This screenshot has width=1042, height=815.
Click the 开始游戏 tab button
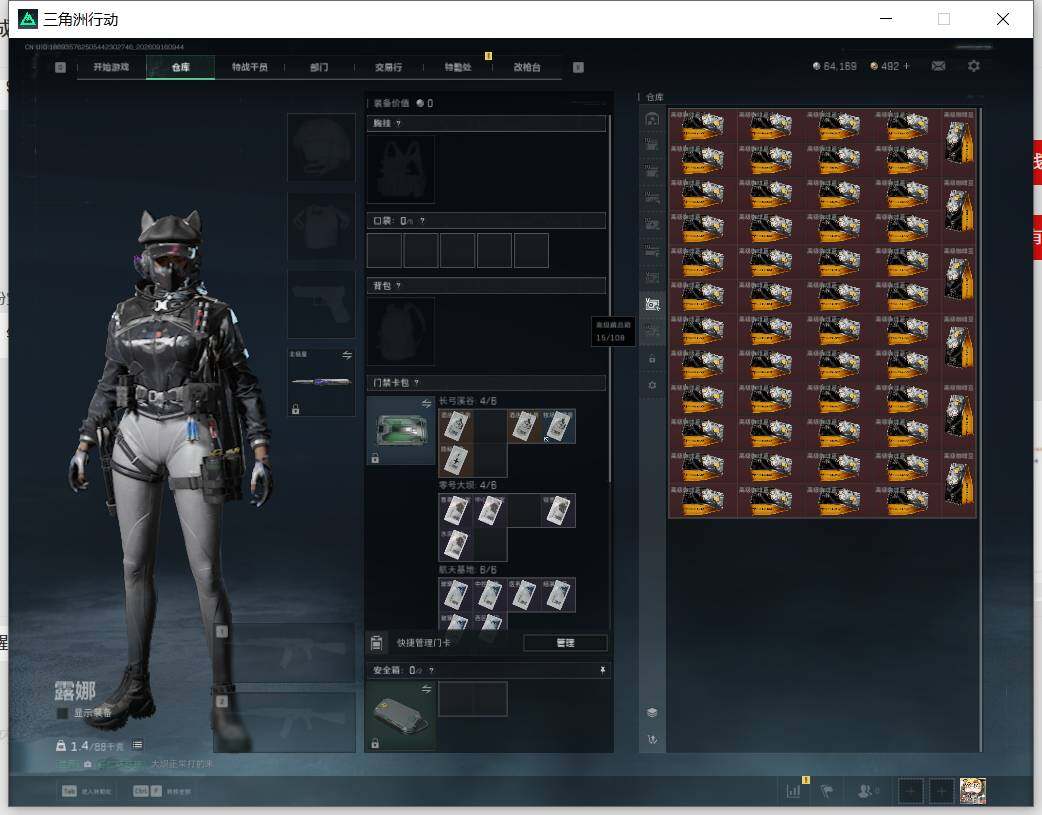pos(111,67)
